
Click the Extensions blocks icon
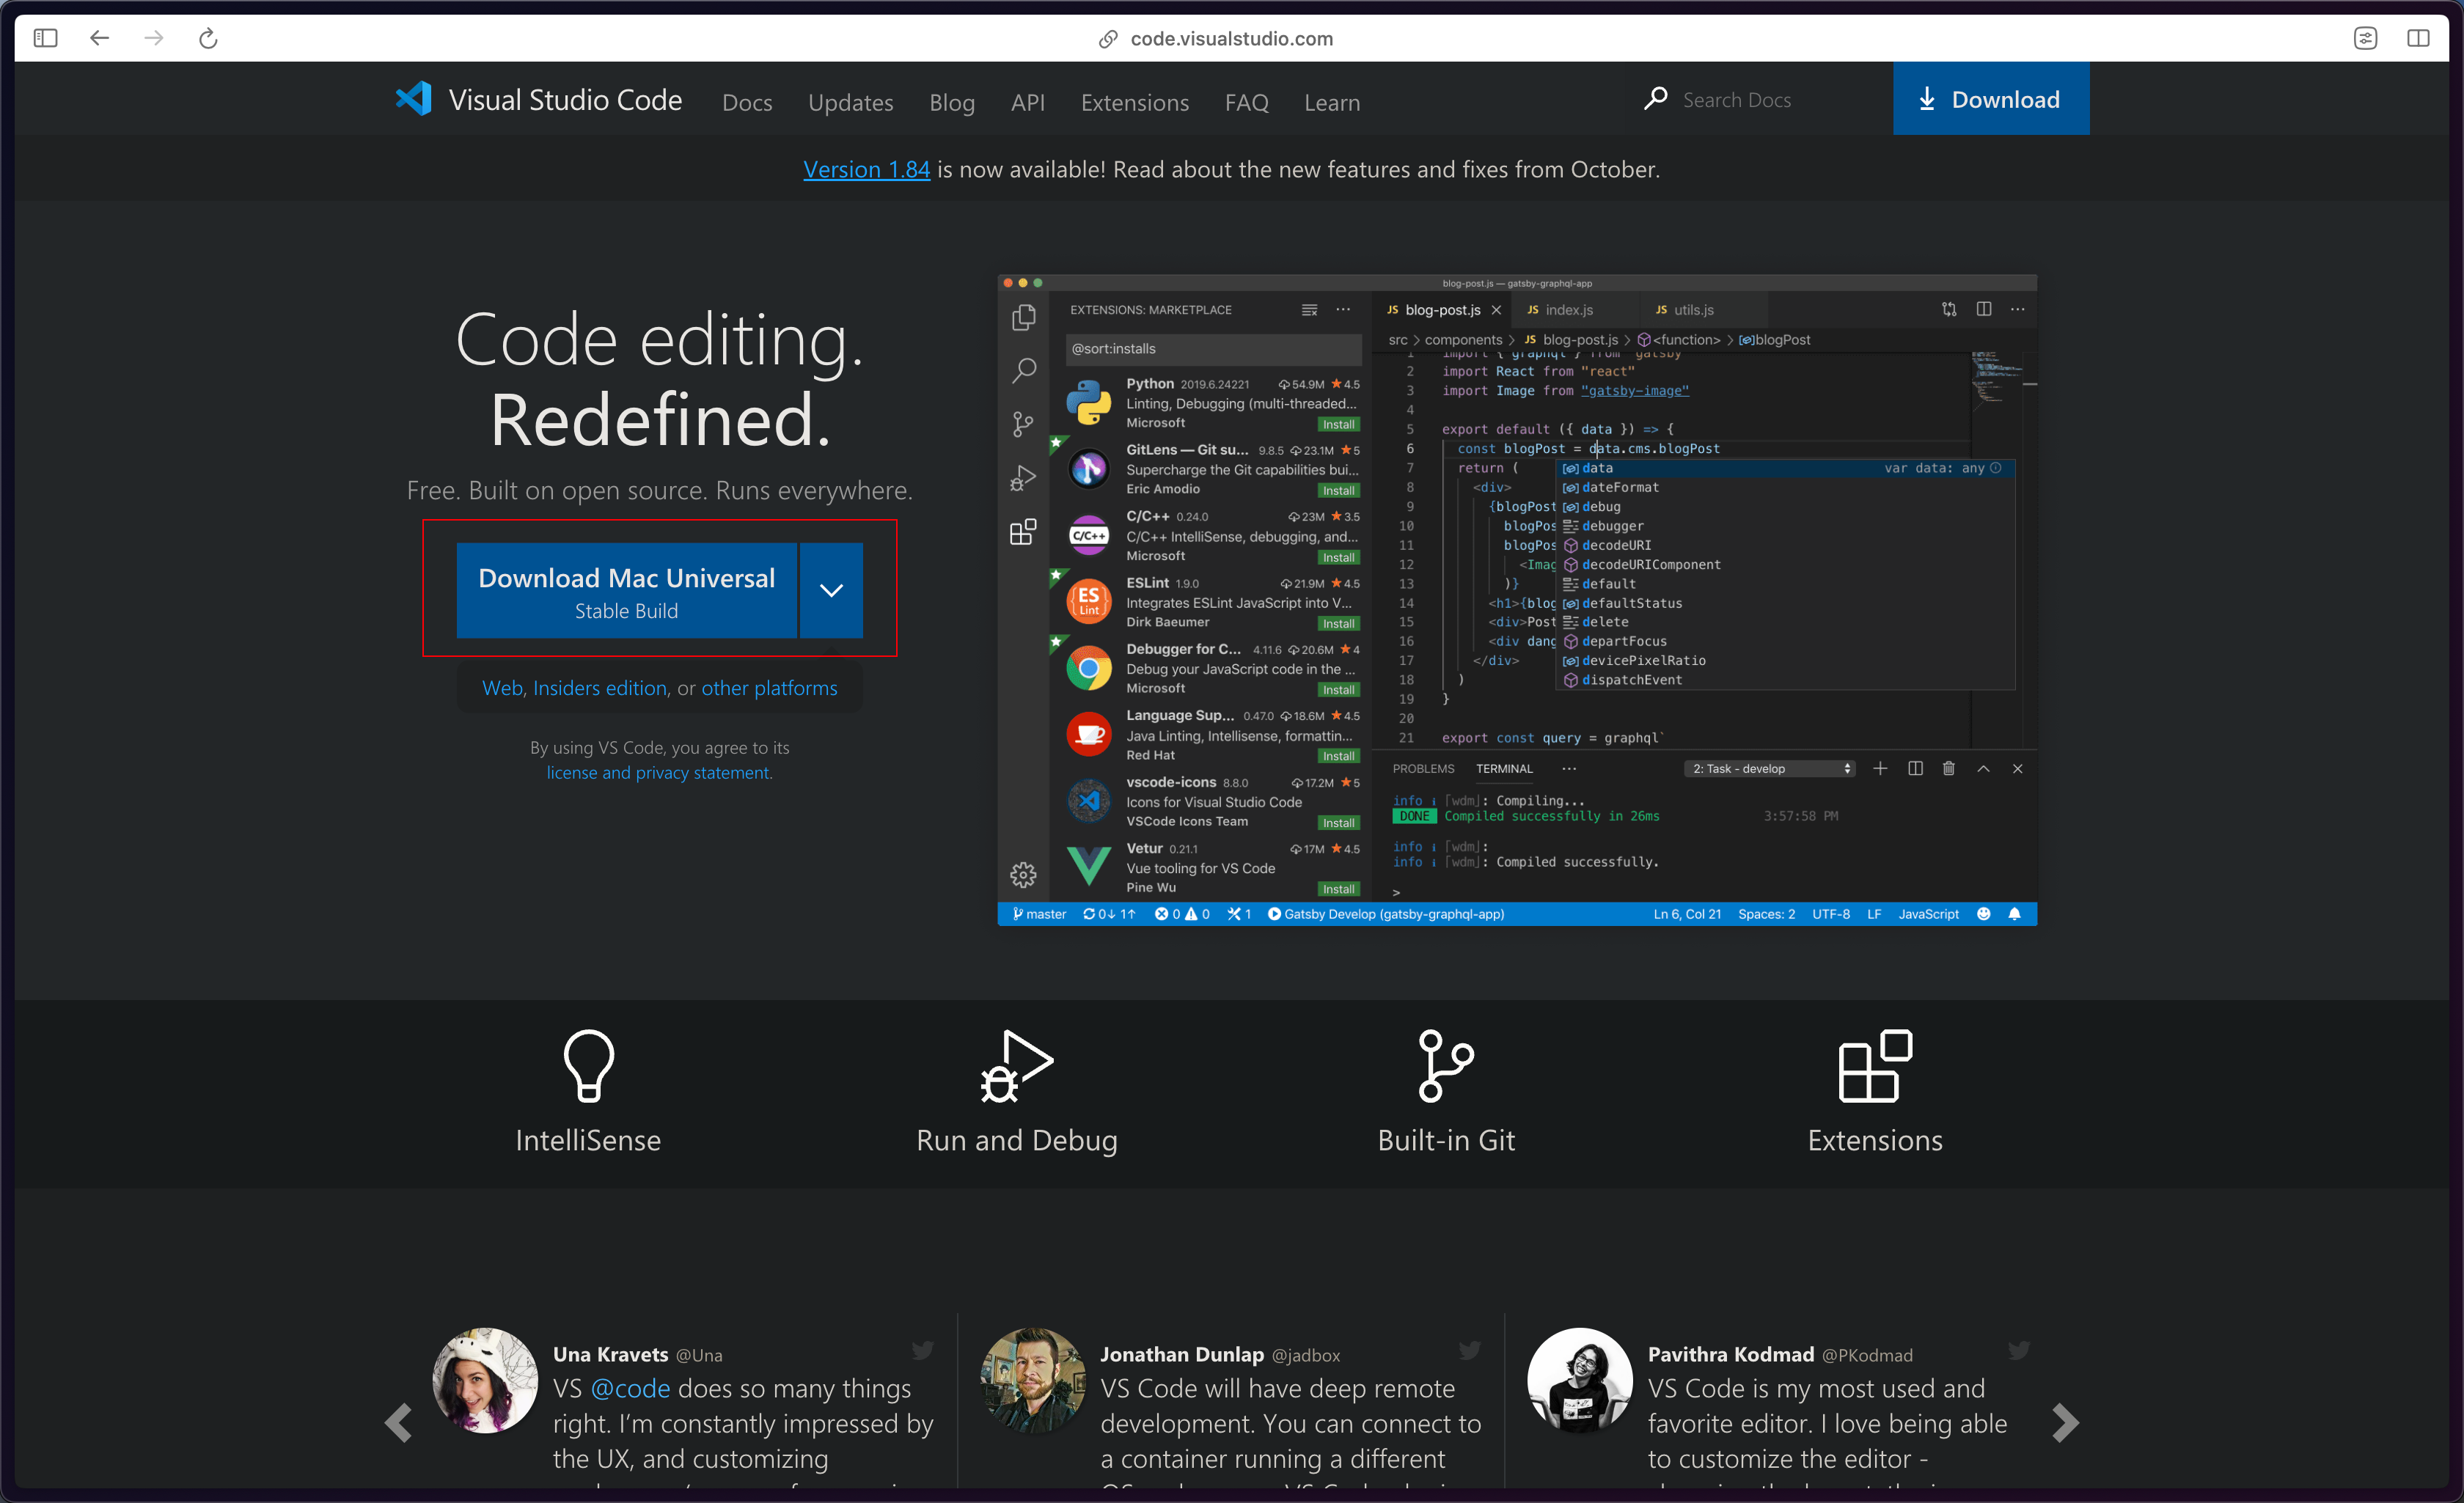coord(1875,1066)
